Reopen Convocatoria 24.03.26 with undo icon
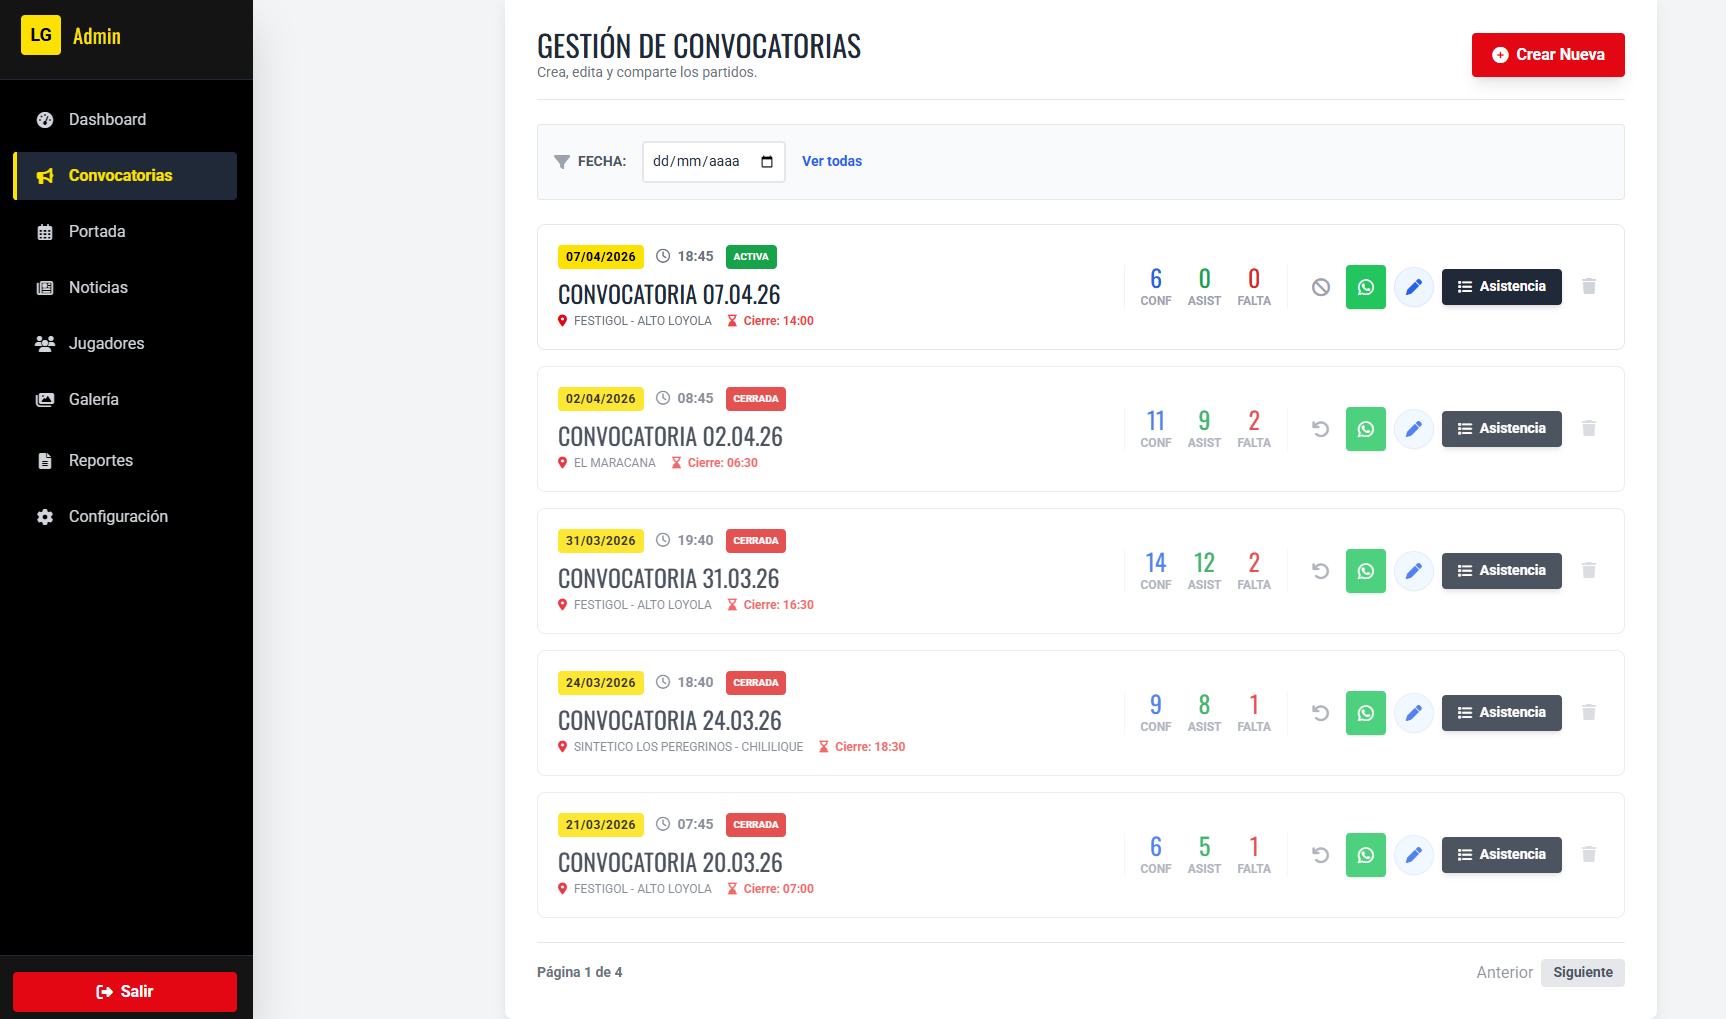 (1320, 713)
